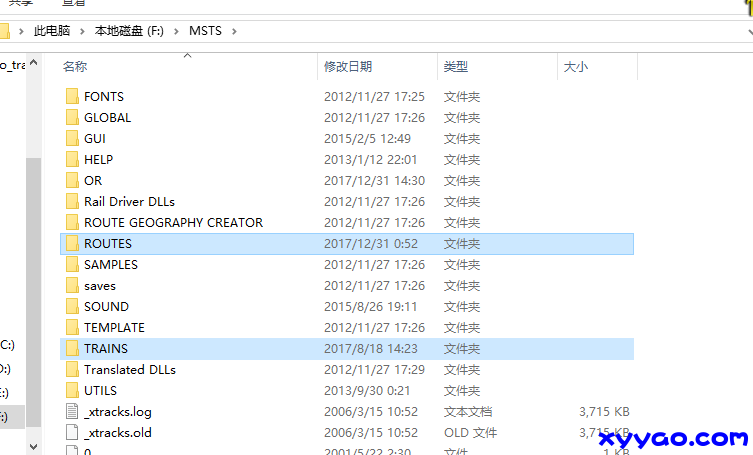
Task: Click the TRAINS folder icon
Action: [x=71, y=349]
